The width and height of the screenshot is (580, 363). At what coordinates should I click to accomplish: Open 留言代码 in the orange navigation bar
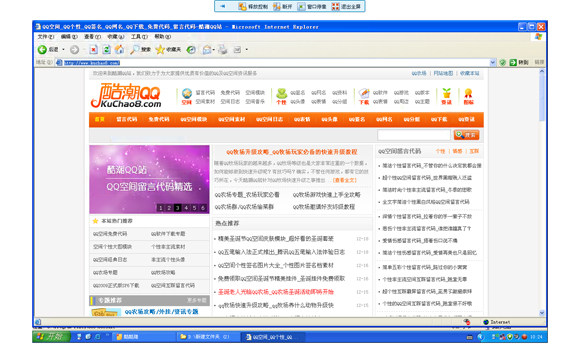click(127, 119)
